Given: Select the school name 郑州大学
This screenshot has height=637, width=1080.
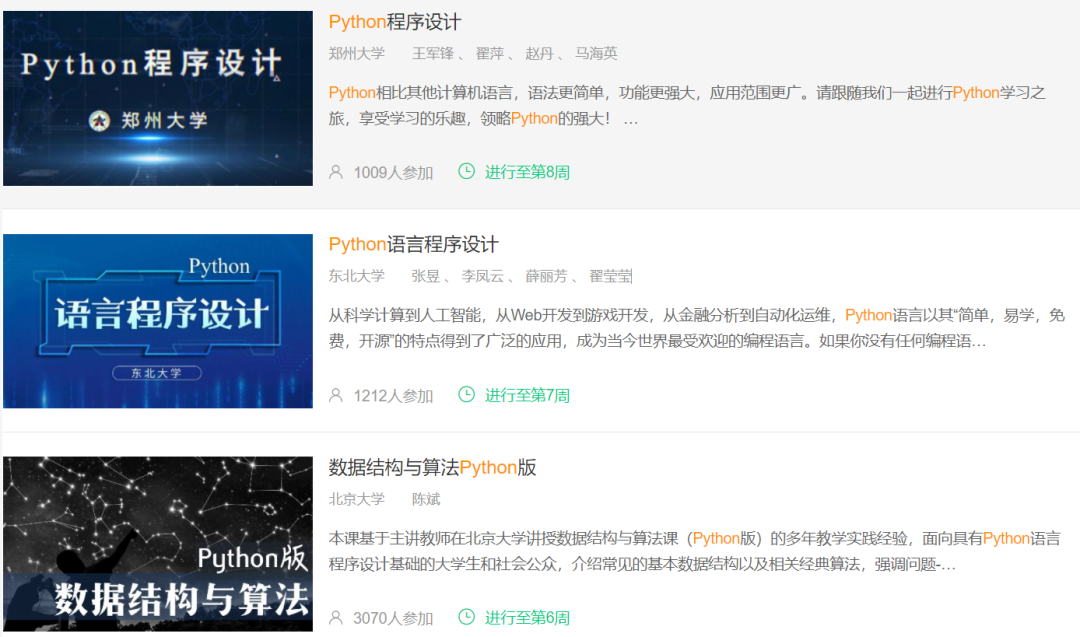Looking at the screenshot, I should (356, 54).
